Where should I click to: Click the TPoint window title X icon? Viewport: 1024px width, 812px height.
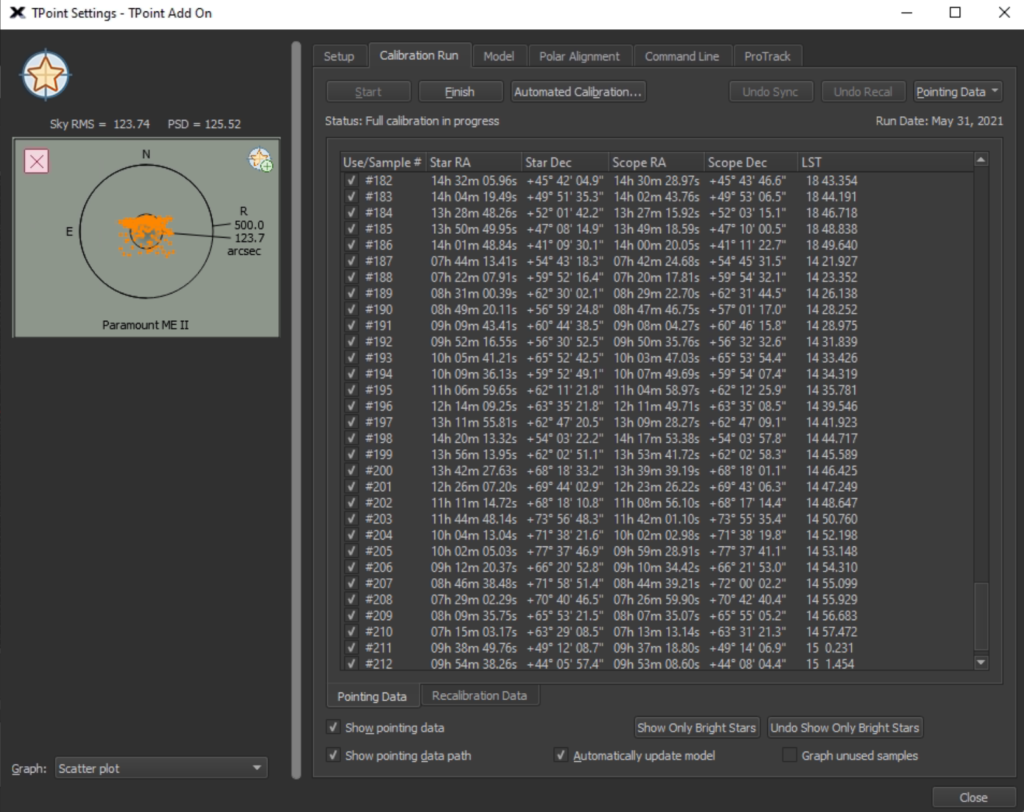pyautogui.click(x=18, y=13)
